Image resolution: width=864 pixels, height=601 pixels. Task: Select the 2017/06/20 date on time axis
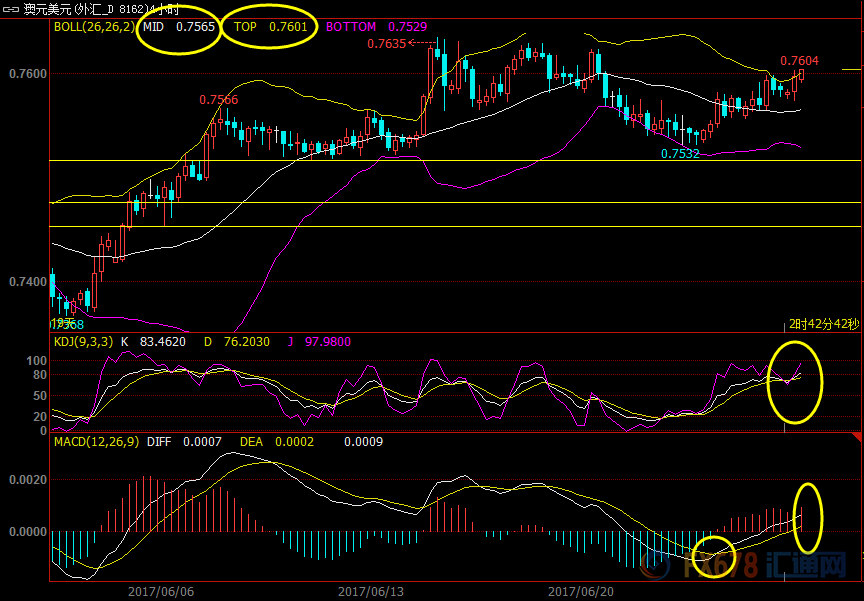pos(582,591)
